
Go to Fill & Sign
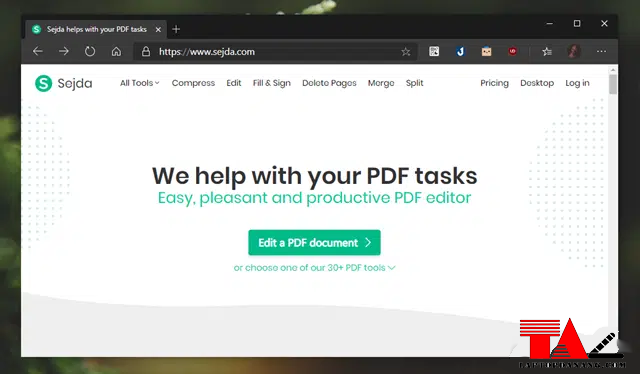click(271, 83)
